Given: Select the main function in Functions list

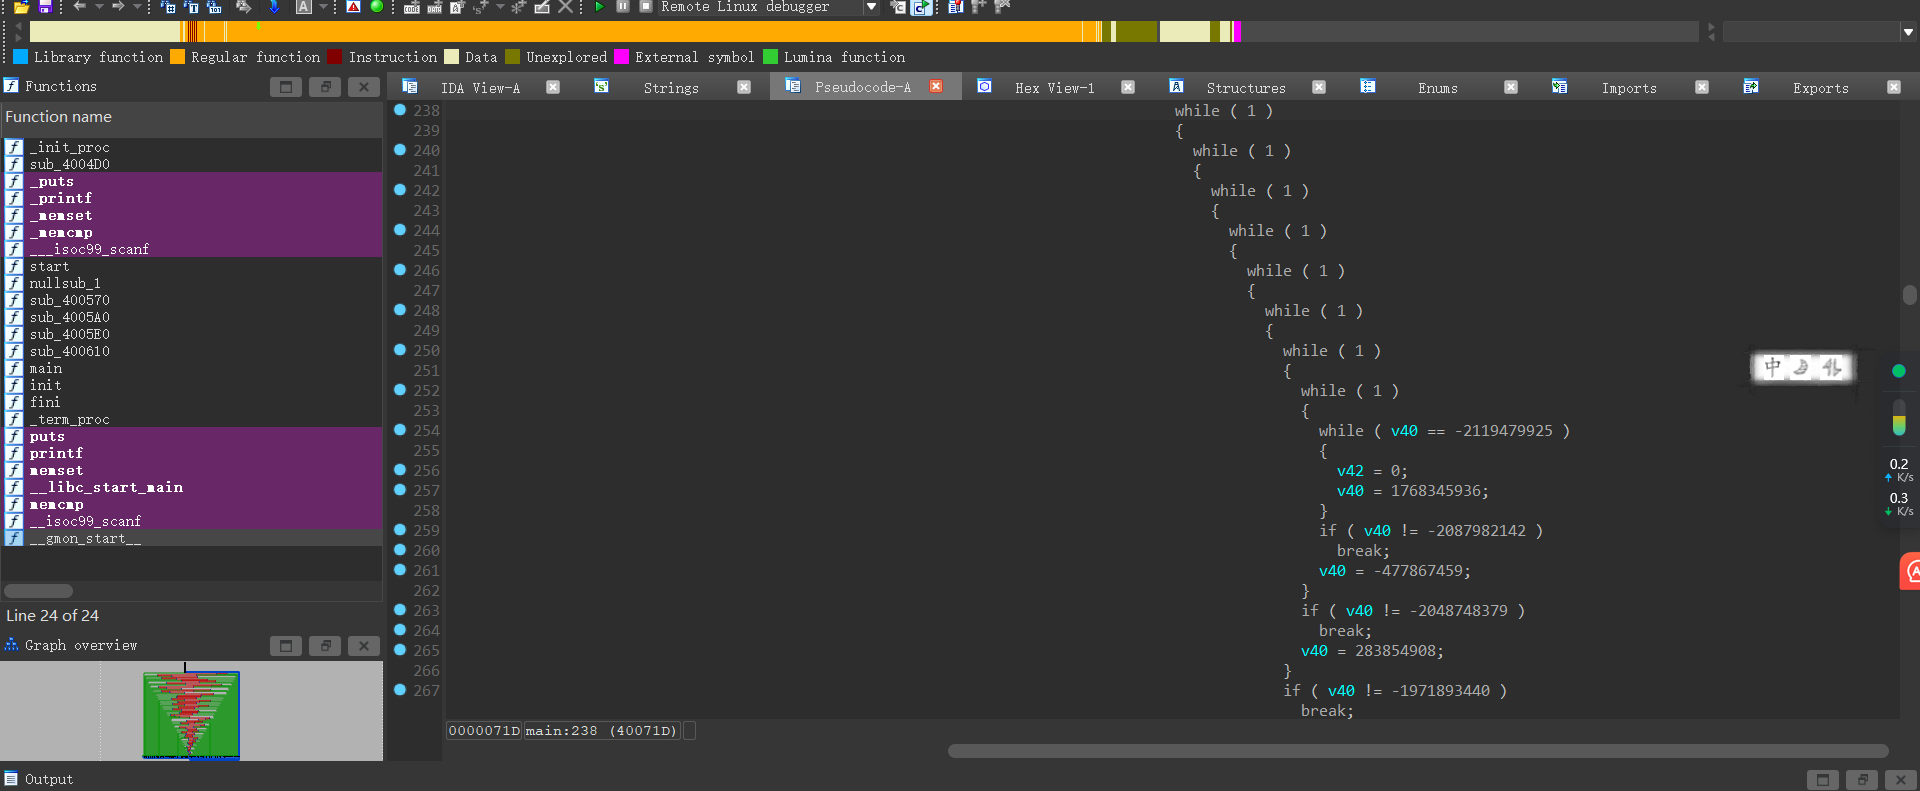Looking at the screenshot, I should pos(46,368).
